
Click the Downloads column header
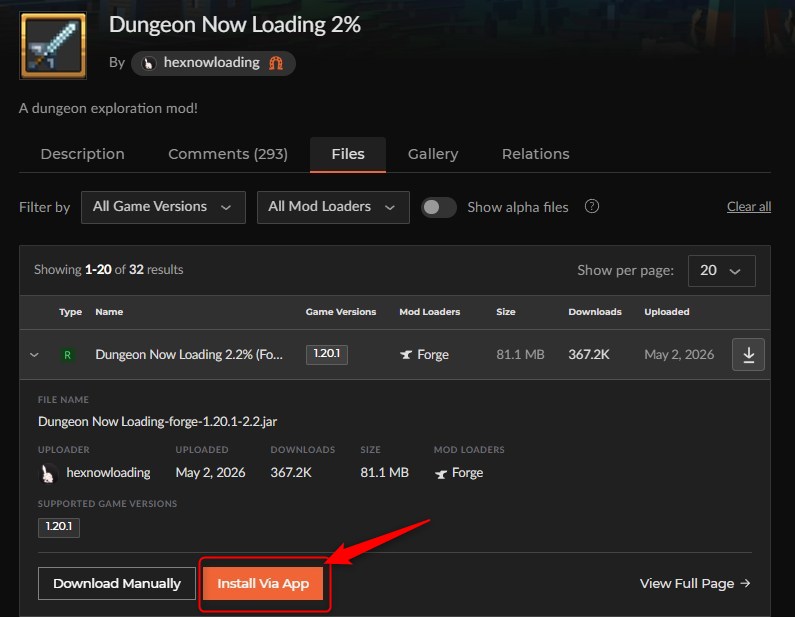(x=595, y=312)
